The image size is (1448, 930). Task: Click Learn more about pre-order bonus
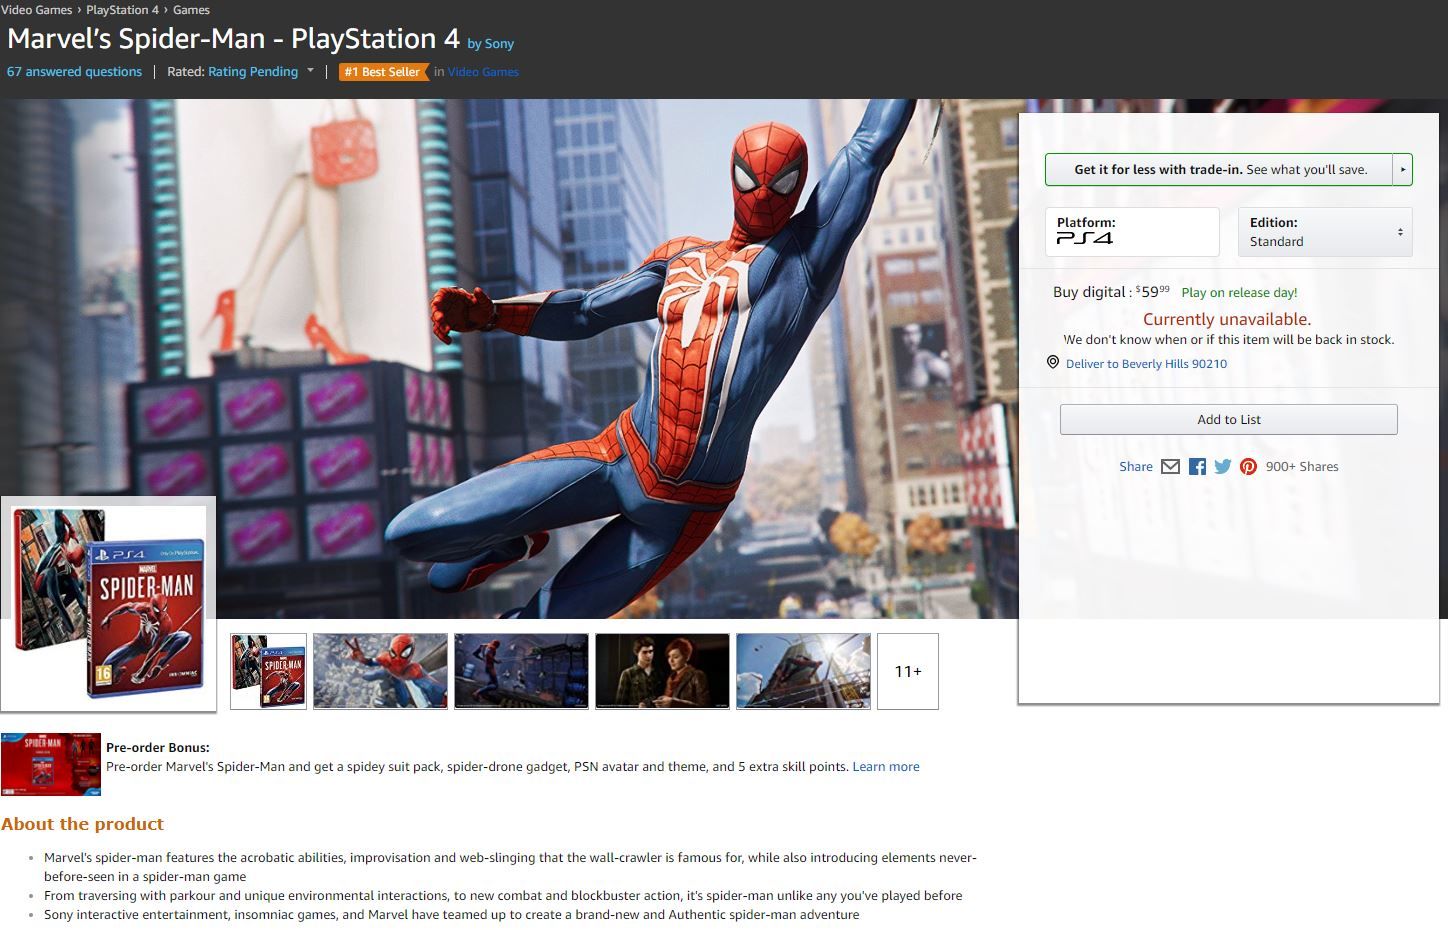[885, 767]
